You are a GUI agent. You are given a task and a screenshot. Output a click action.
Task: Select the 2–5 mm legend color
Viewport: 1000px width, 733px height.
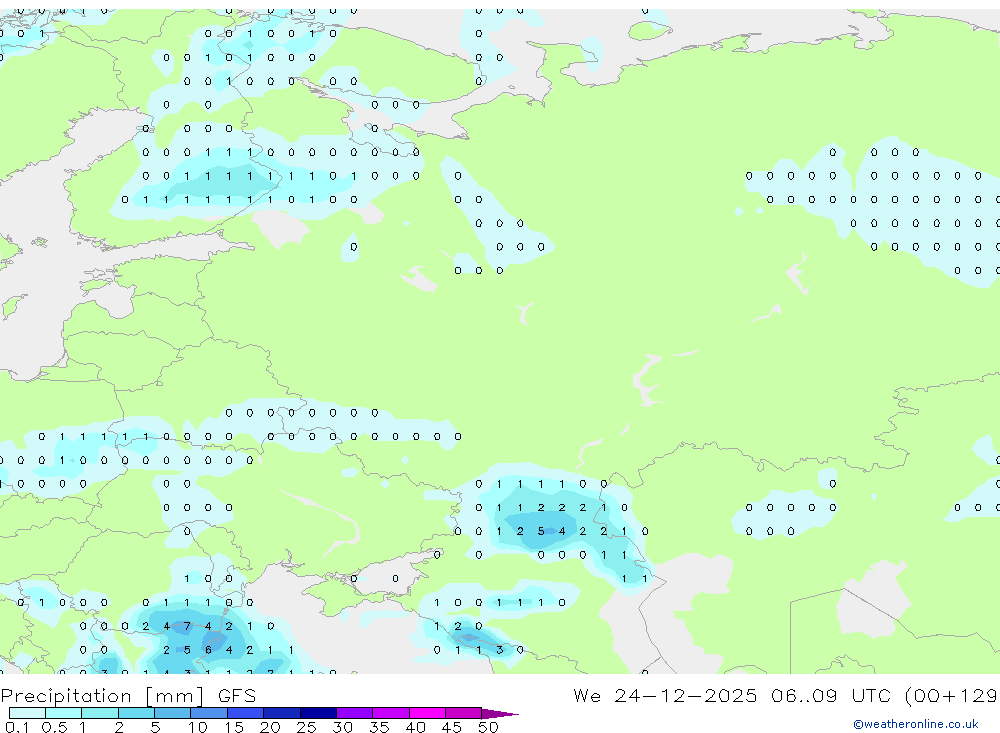(x=136, y=713)
